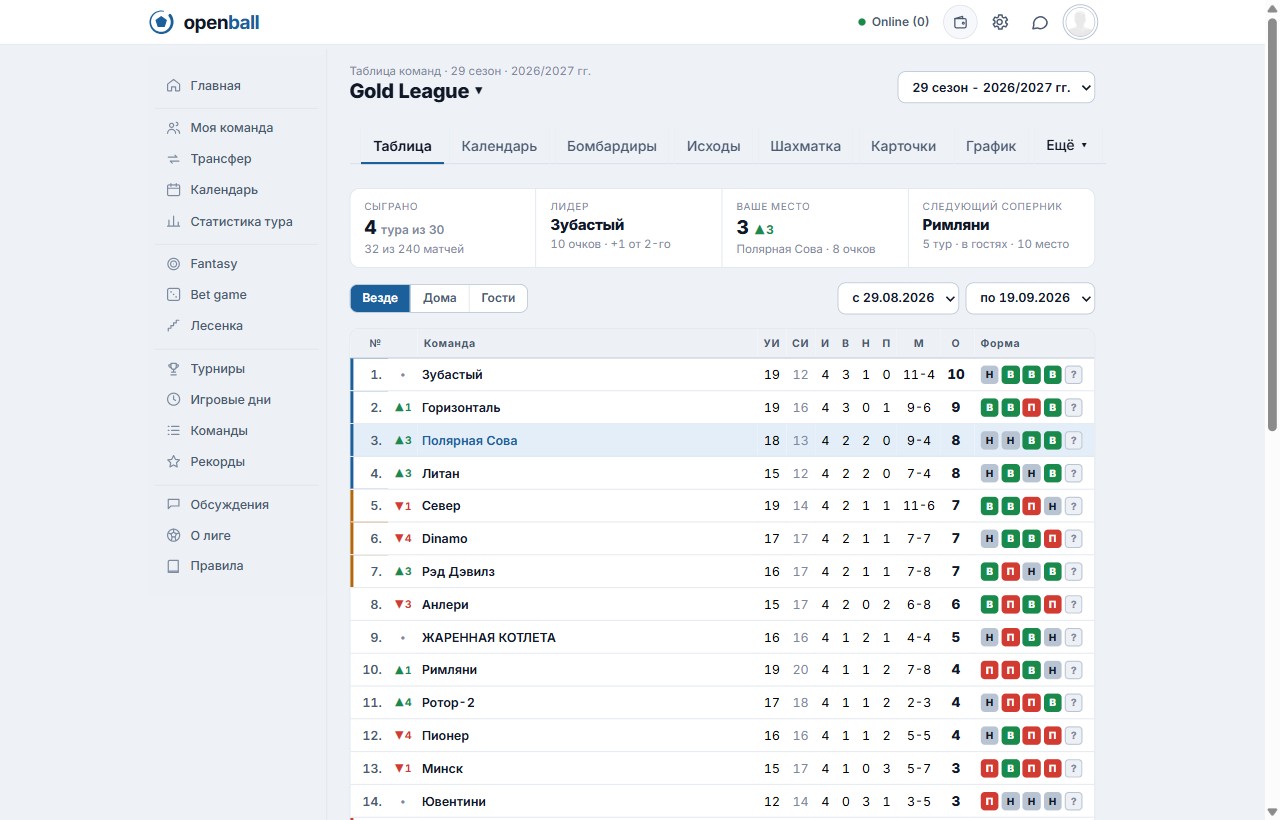Click speech bubble icon beside Обсуждения
The image size is (1280, 820).
pyautogui.click(x=173, y=505)
